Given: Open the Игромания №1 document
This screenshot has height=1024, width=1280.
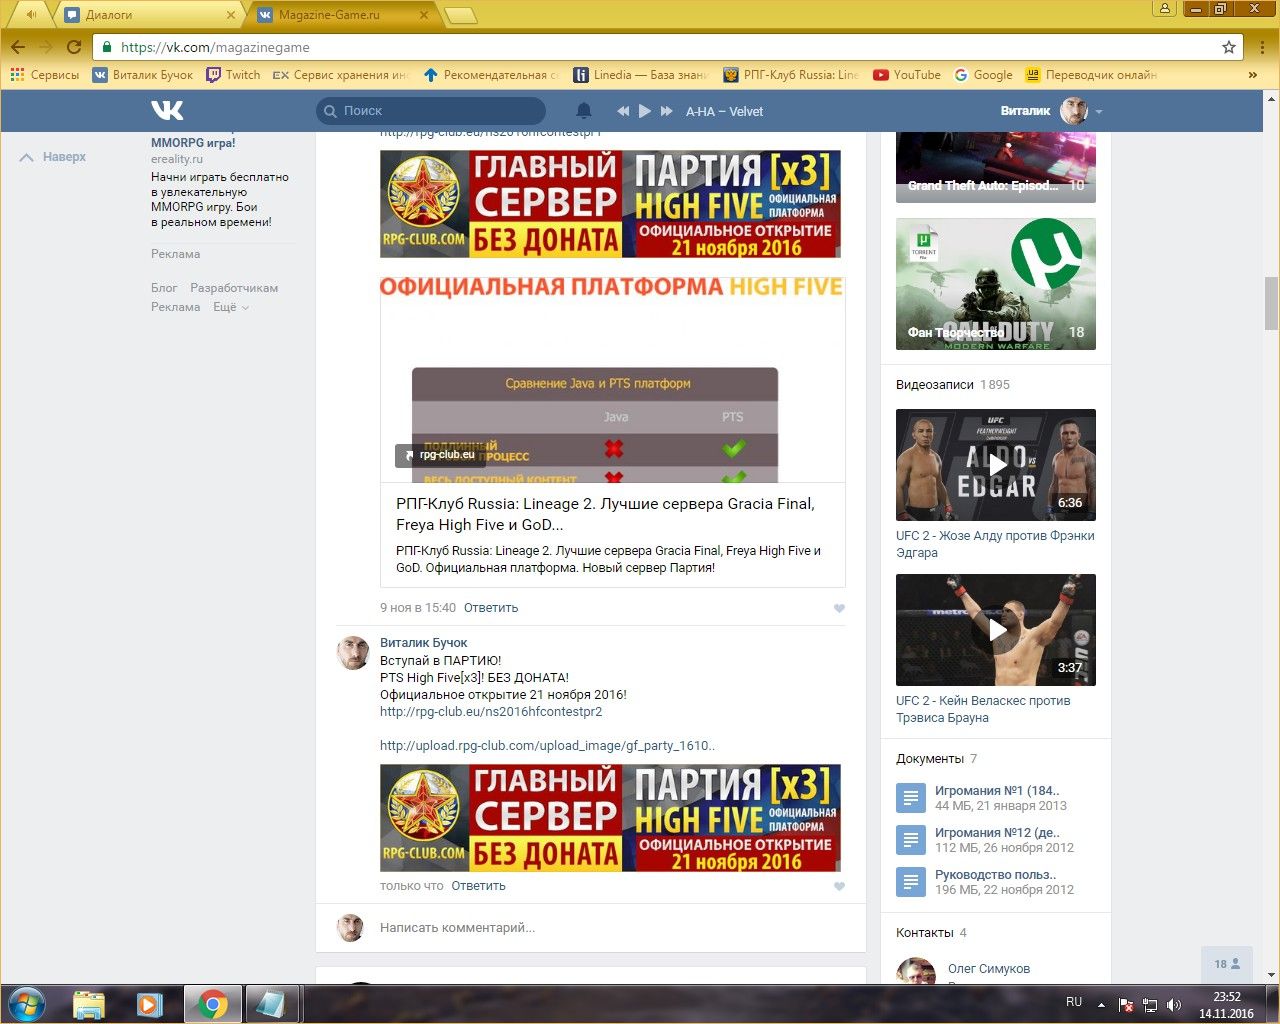Looking at the screenshot, I should [996, 790].
